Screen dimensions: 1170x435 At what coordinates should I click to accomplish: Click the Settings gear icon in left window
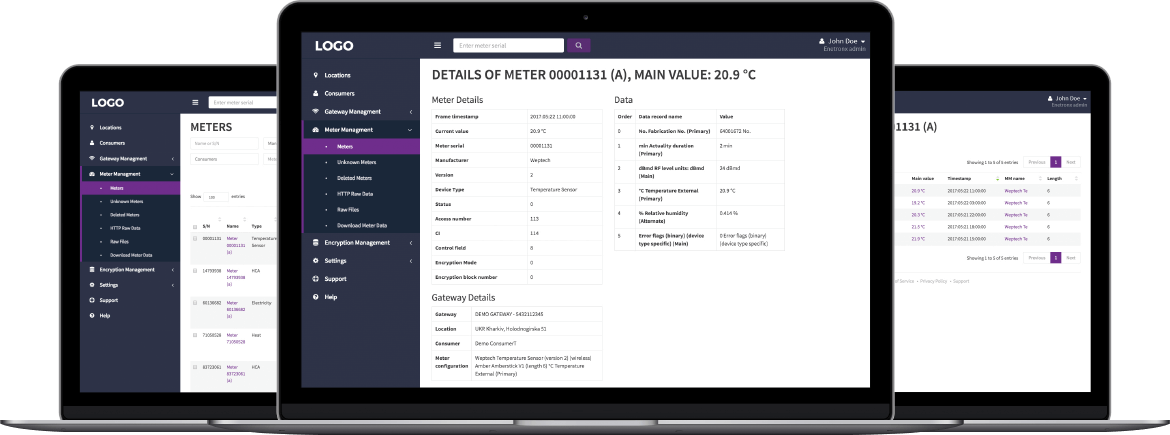coord(92,285)
